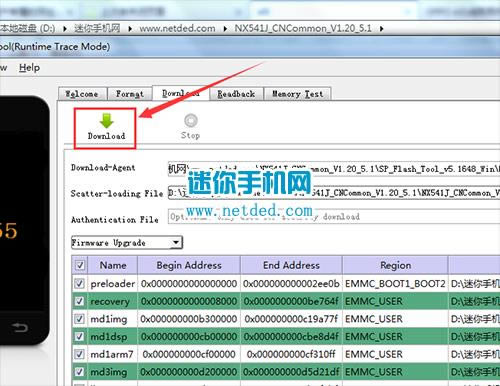The height and width of the screenshot is (386, 500).
Task: Click end address 0x000000000c19a77f cell
Action: coord(291,319)
